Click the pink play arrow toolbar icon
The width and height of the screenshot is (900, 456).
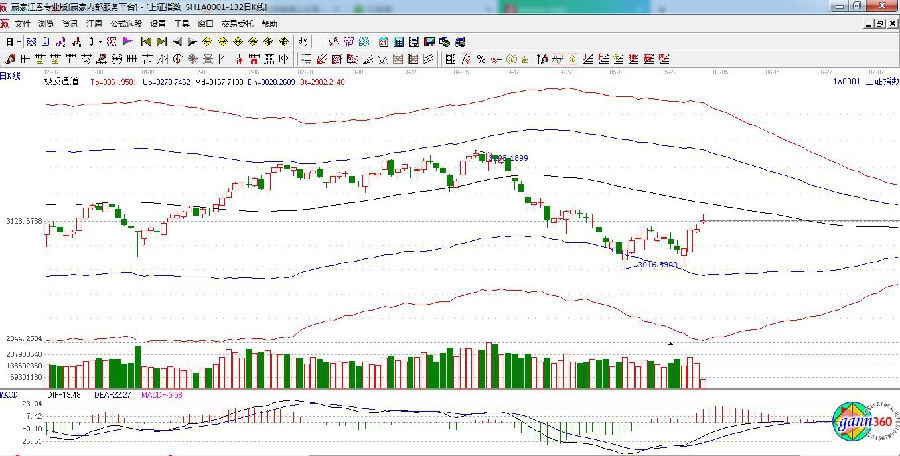[127, 42]
